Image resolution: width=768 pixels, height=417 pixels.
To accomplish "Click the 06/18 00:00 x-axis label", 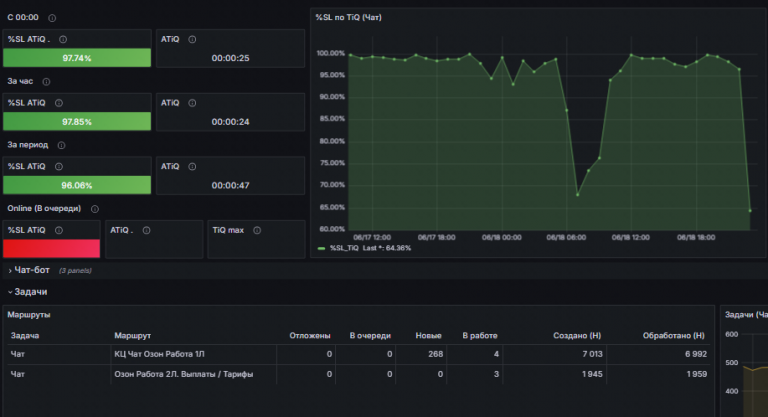I will pyautogui.click(x=502, y=238).
